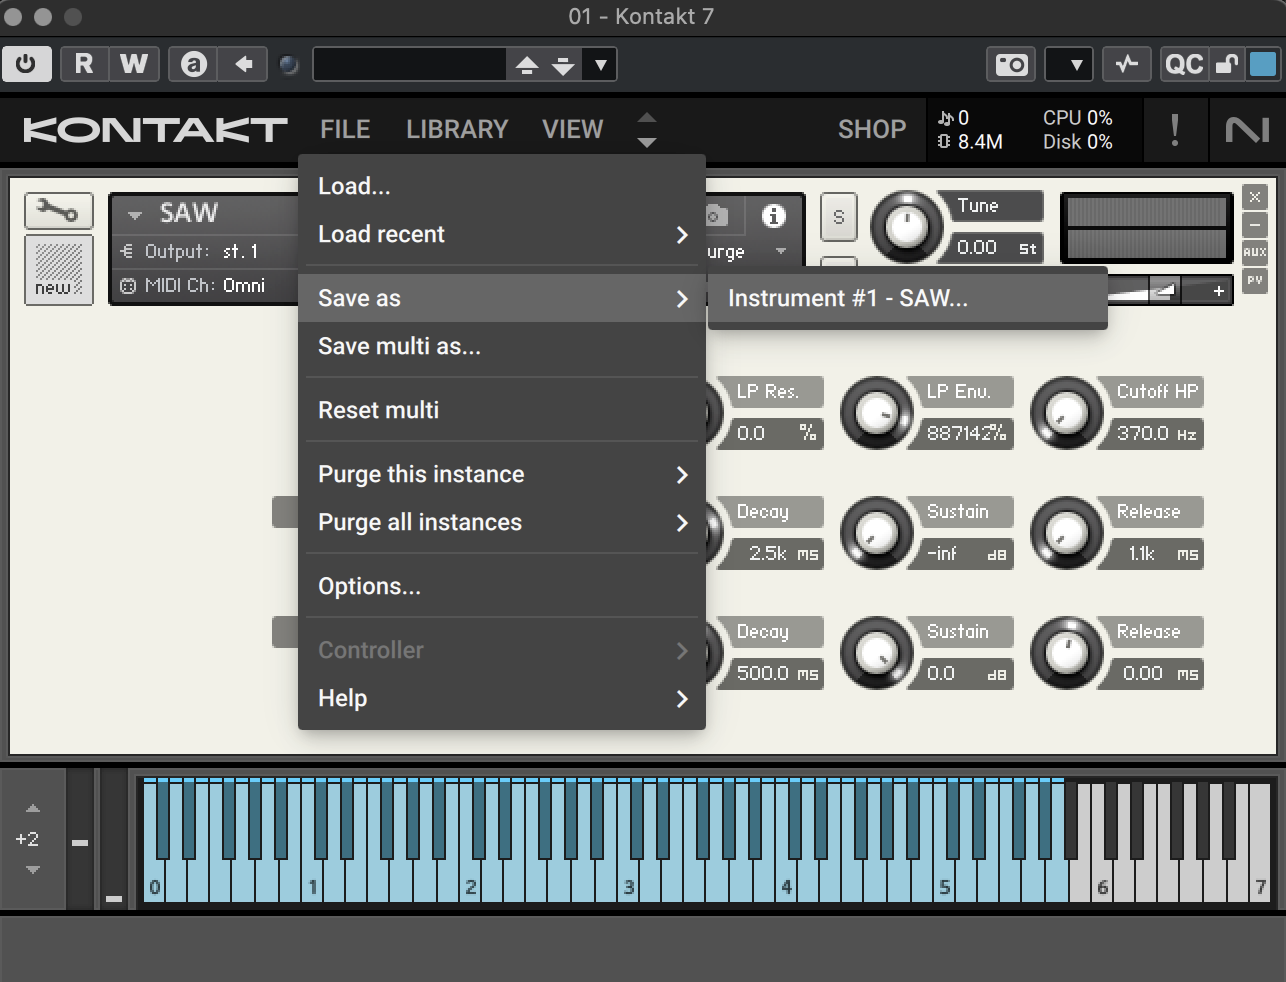Viewport: 1286px width, 982px height.
Task: Expand the Load recent submenu
Action: click(x=502, y=234)
